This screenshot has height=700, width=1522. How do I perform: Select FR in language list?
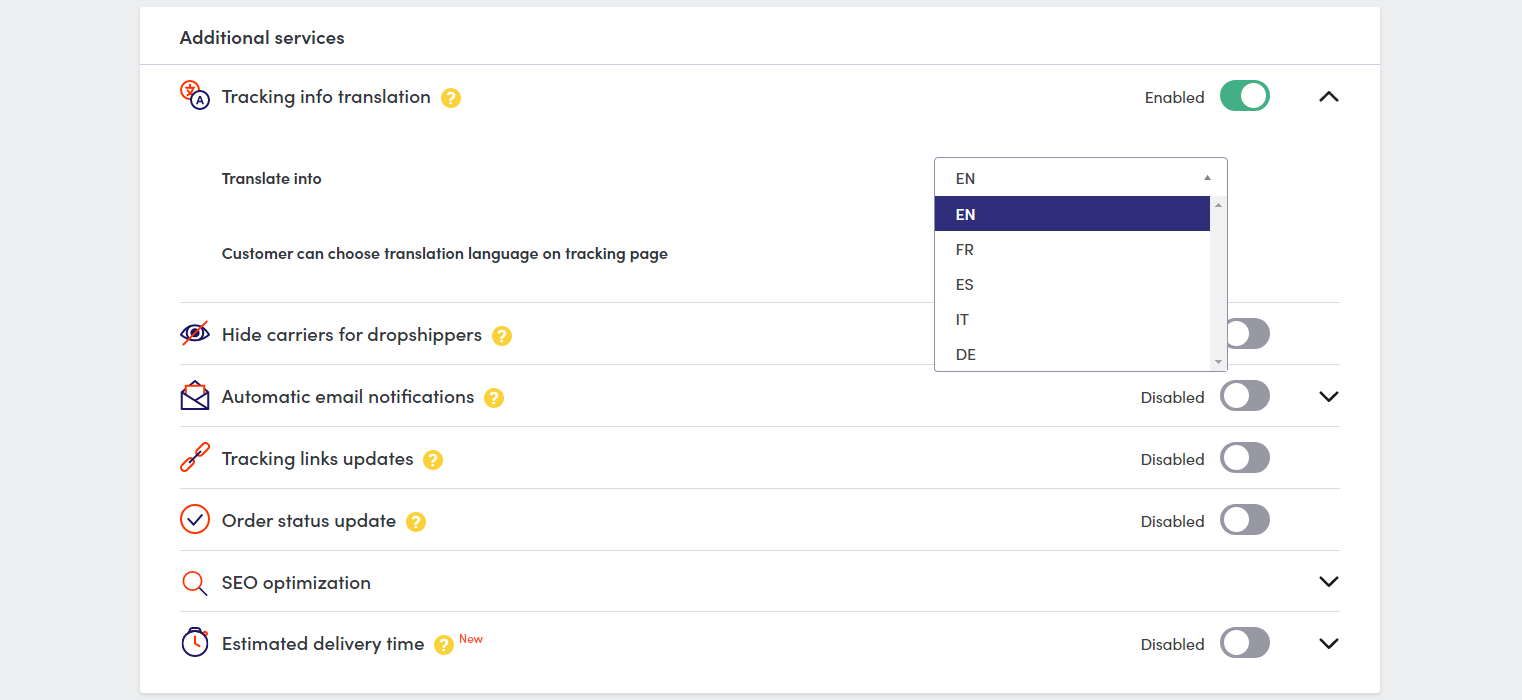pos(1072,249)
